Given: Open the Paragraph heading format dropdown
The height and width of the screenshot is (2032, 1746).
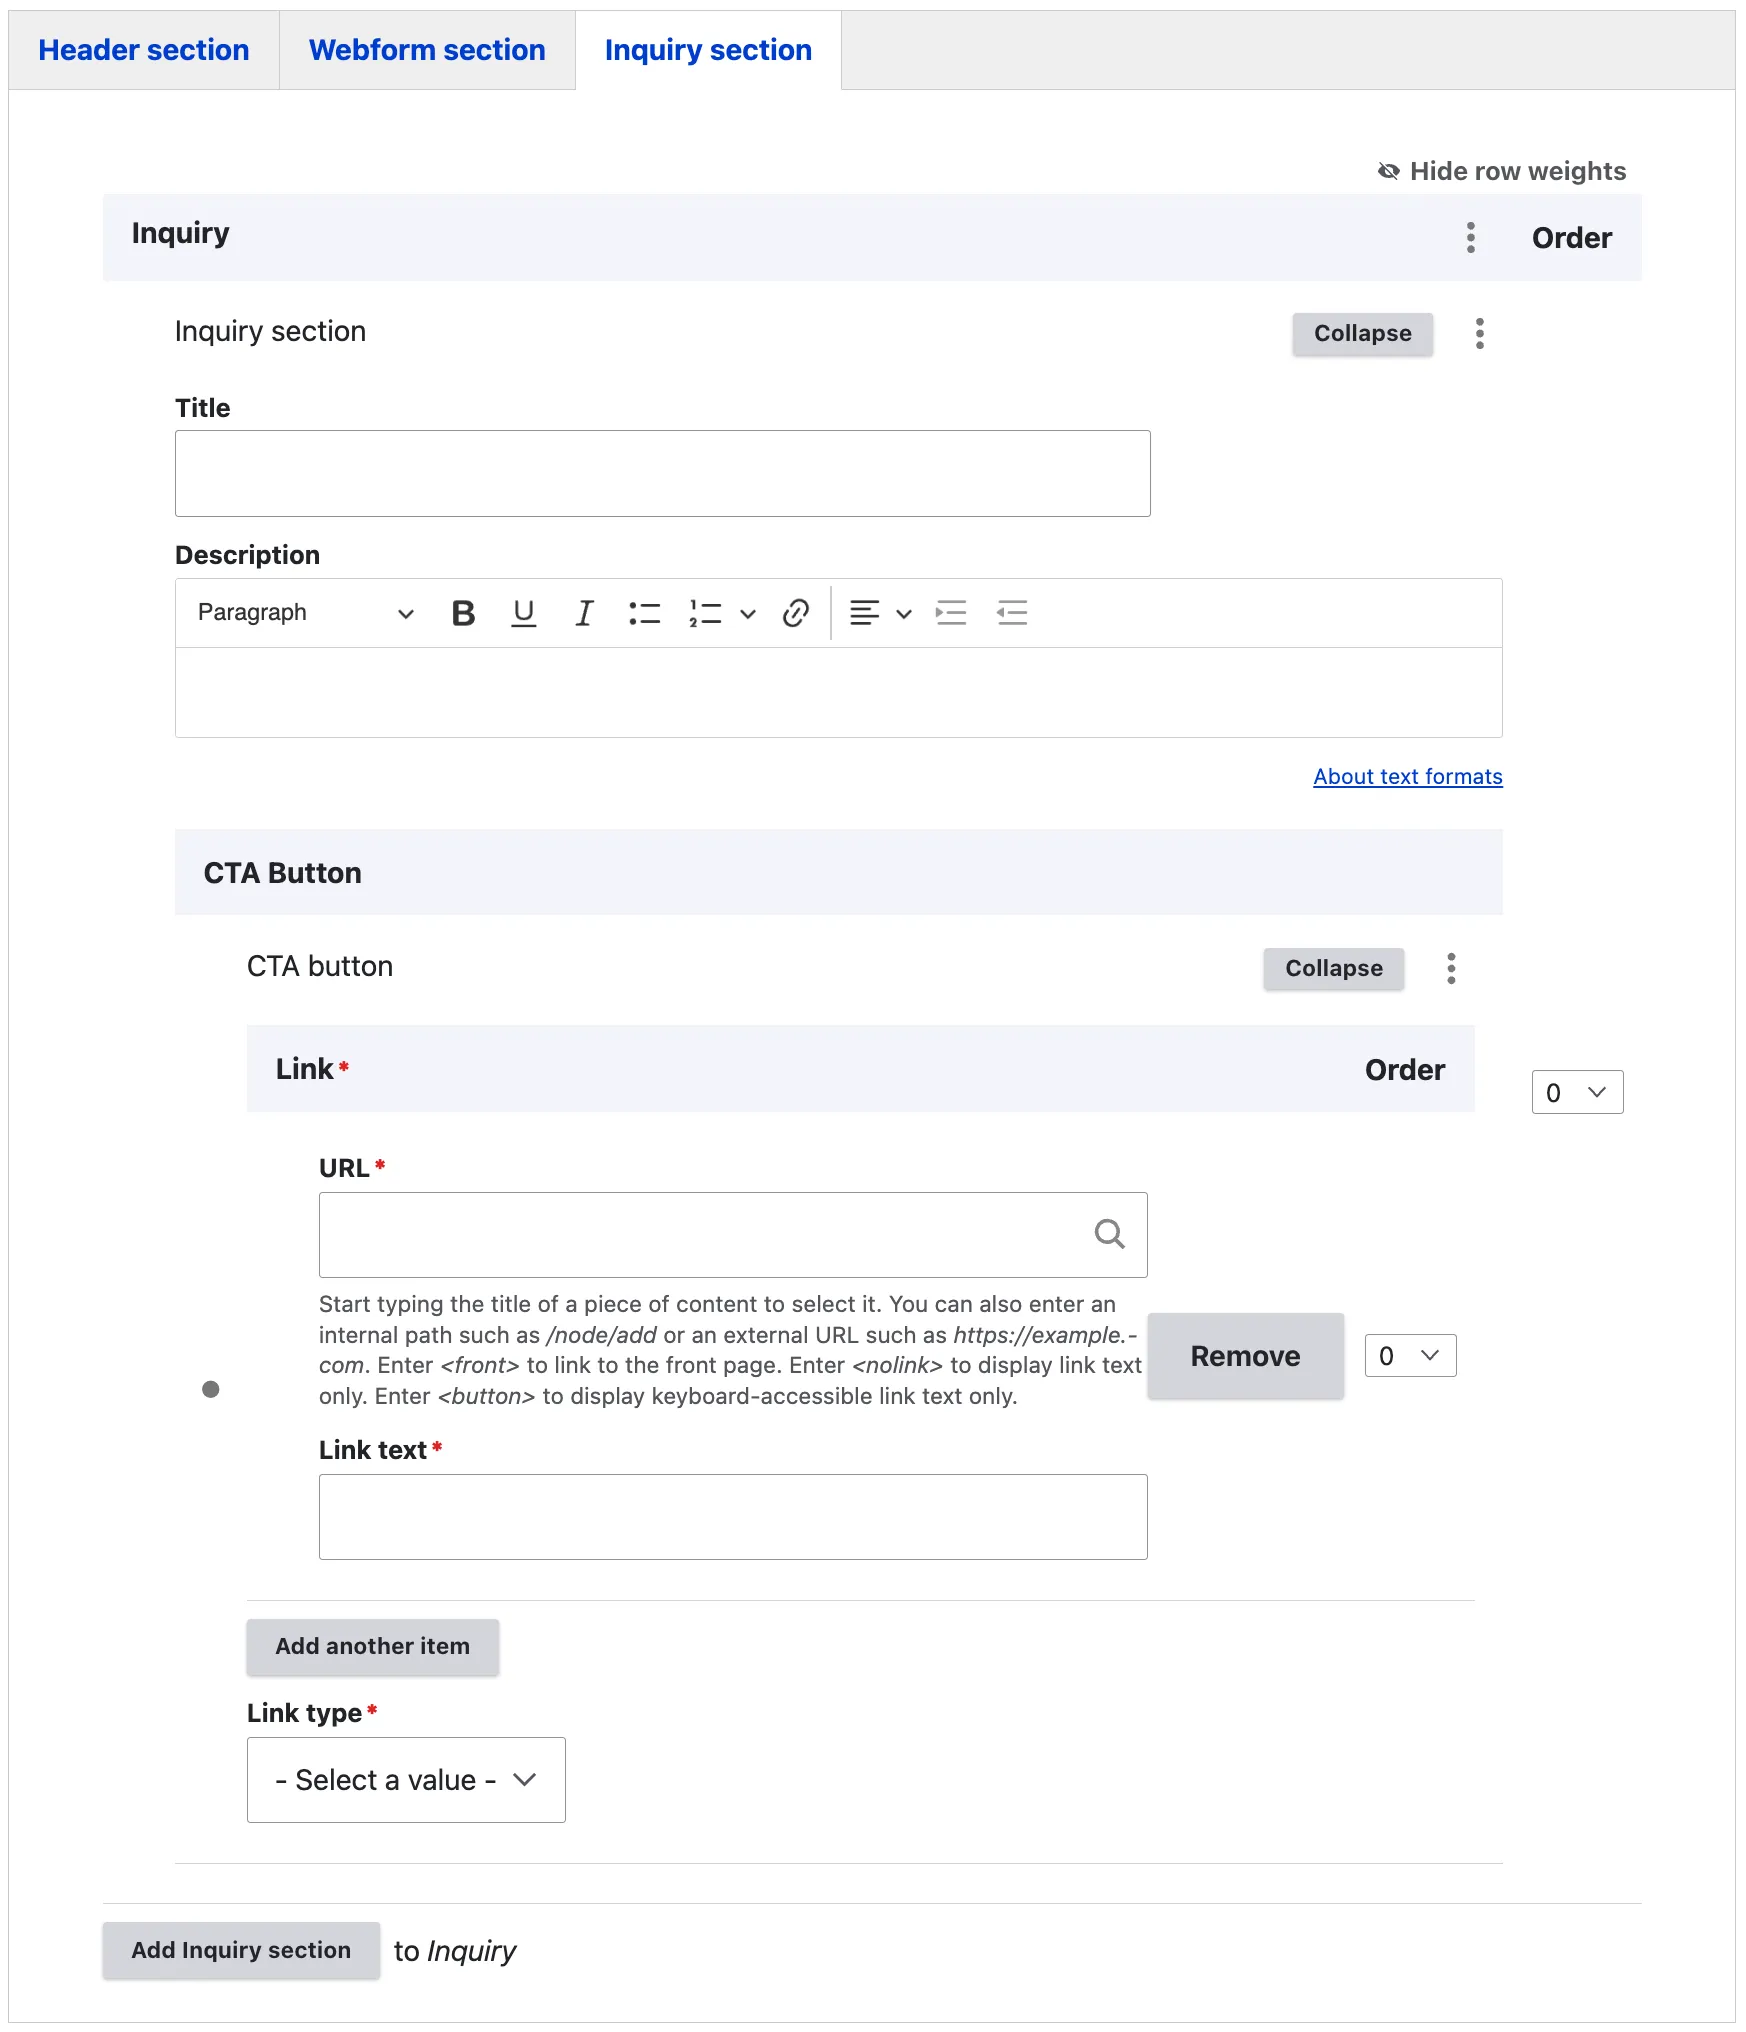Looking at the screenshot, I should [x=305, y=613].
